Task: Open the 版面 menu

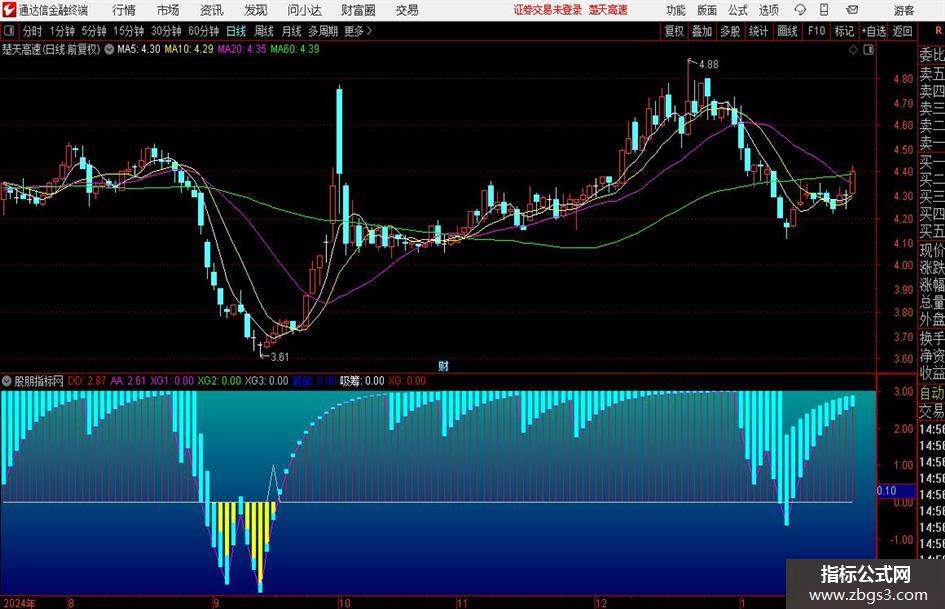Action: pyautogui.click(x=707, y=10)
